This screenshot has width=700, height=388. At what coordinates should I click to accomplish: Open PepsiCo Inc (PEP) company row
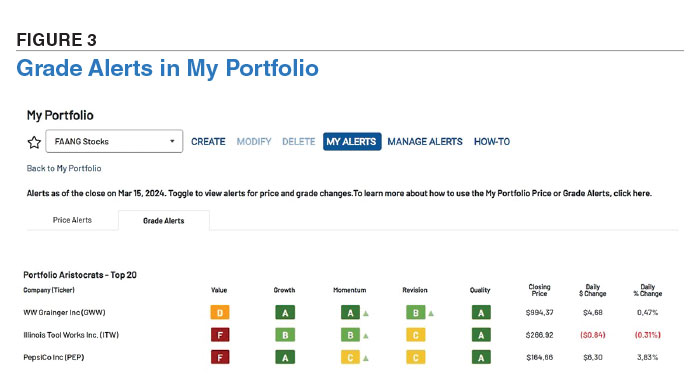point(54,357)
